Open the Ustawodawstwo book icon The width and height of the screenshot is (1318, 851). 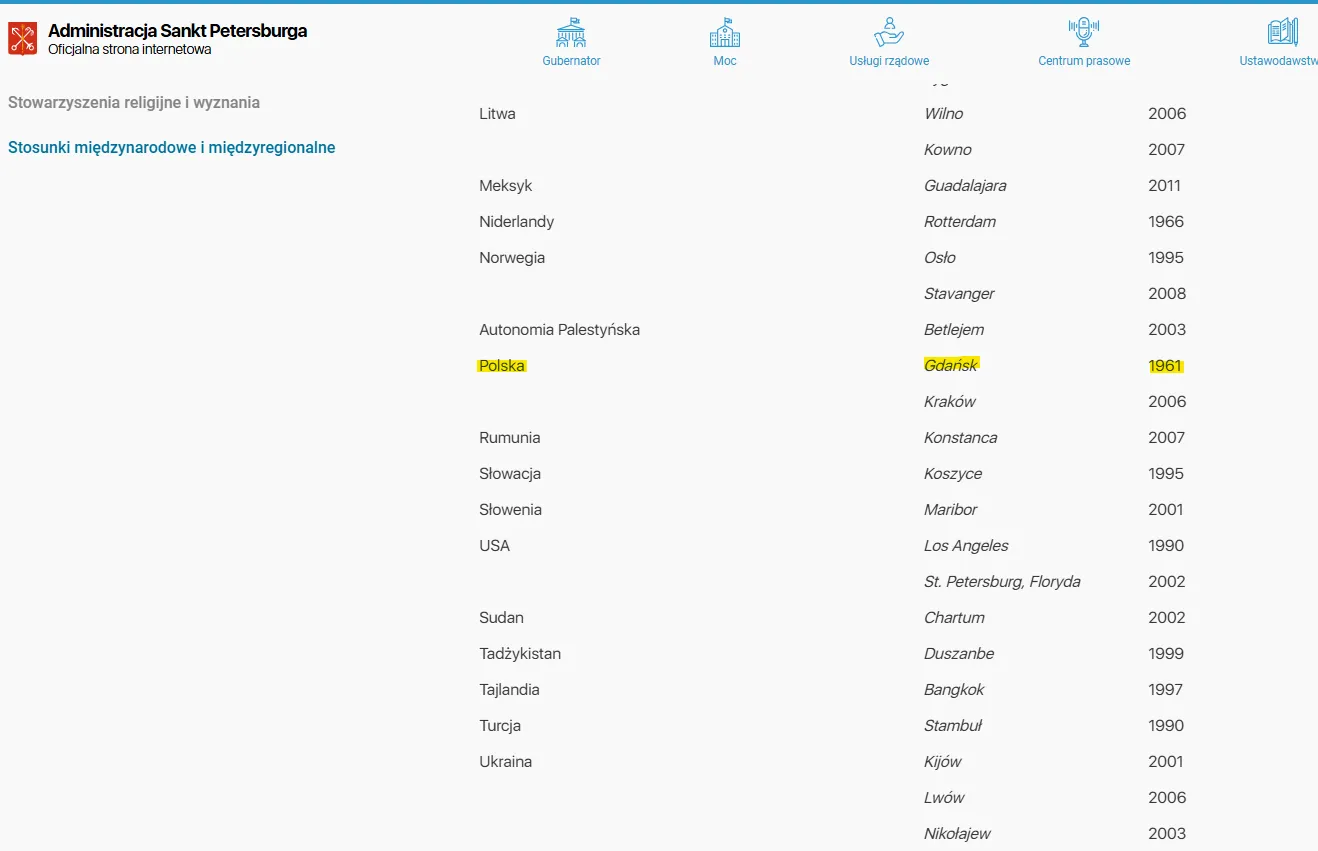click(x=1283, y=32)
